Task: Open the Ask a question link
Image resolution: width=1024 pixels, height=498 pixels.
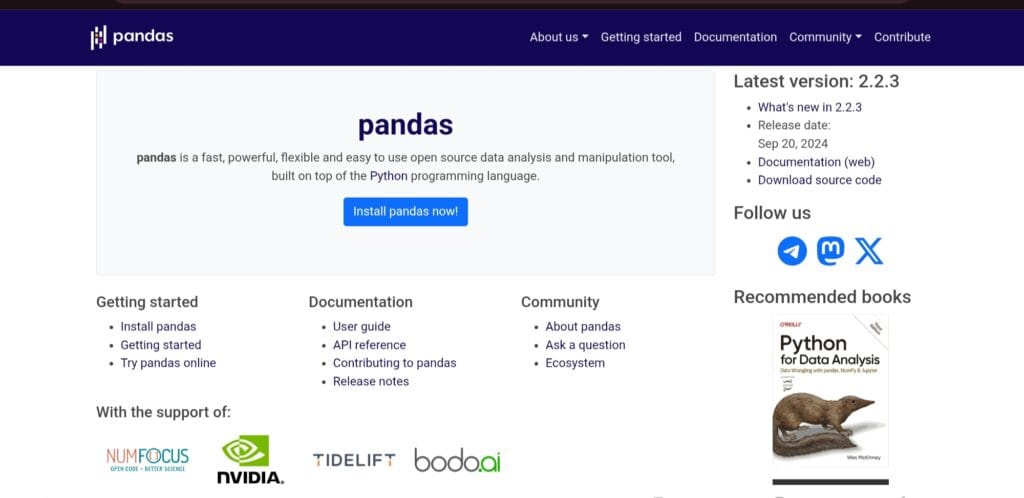Action: pos(585,345)
